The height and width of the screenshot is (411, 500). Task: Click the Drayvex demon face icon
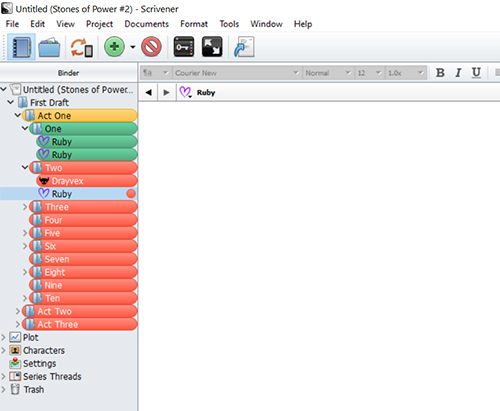click(x=44, y=181)
